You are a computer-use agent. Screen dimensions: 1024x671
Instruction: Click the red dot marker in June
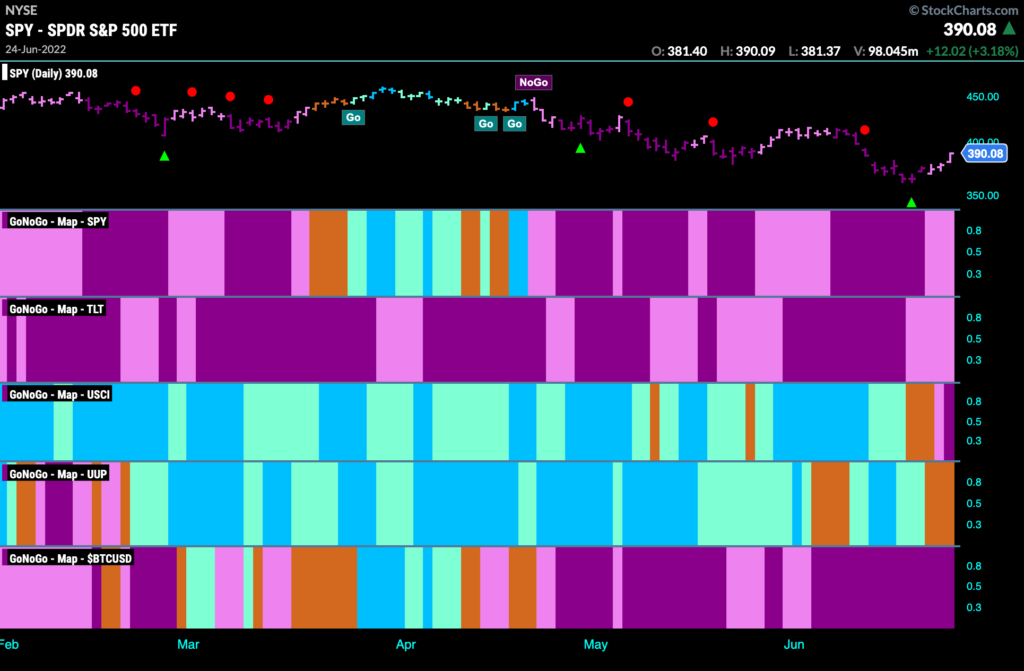coord(865,130)
